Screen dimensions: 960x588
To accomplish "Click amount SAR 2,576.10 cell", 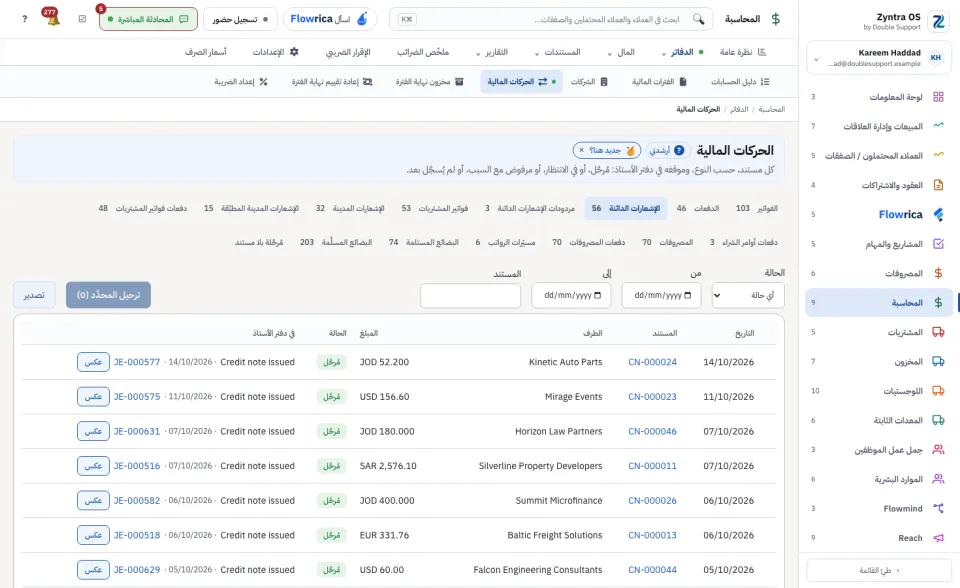I will pos(388,466).
